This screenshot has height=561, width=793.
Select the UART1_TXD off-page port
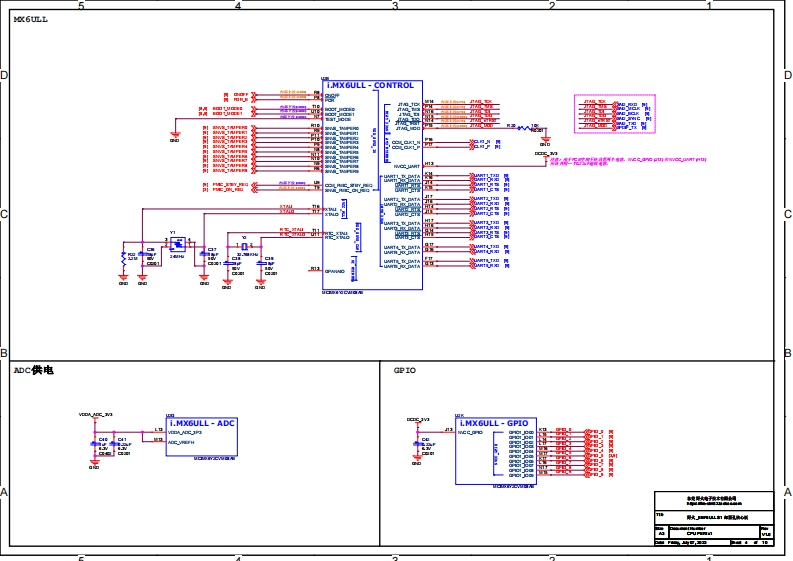pos(484,175)
